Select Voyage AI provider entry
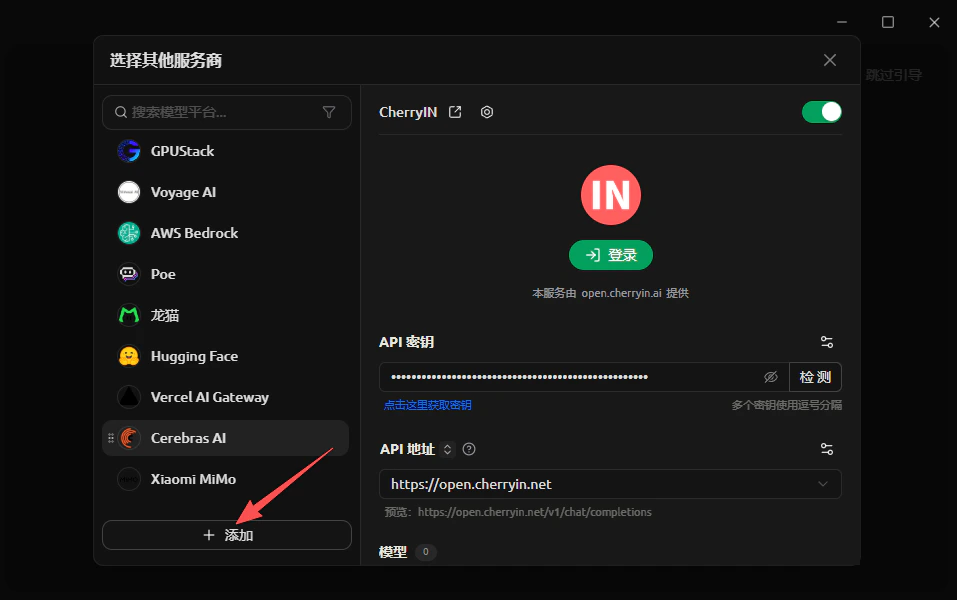957x600 pixels. [226, 192]
